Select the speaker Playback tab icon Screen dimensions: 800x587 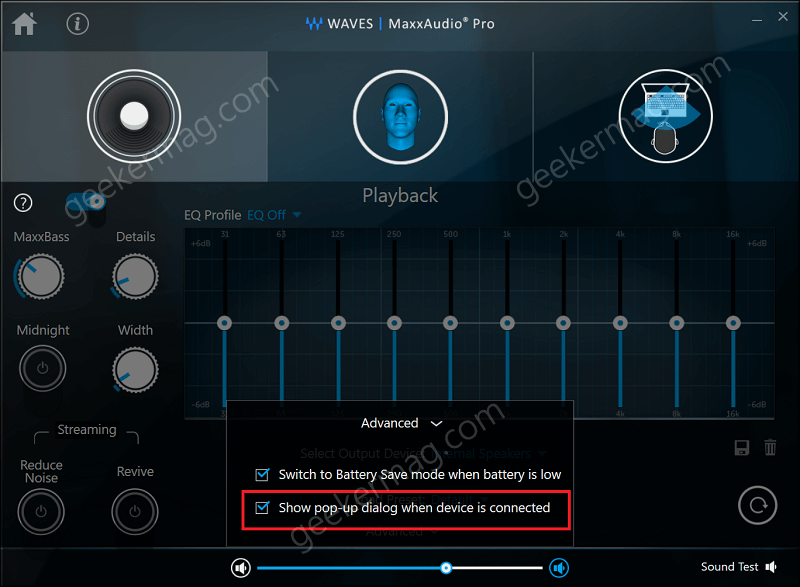[134, 116]
